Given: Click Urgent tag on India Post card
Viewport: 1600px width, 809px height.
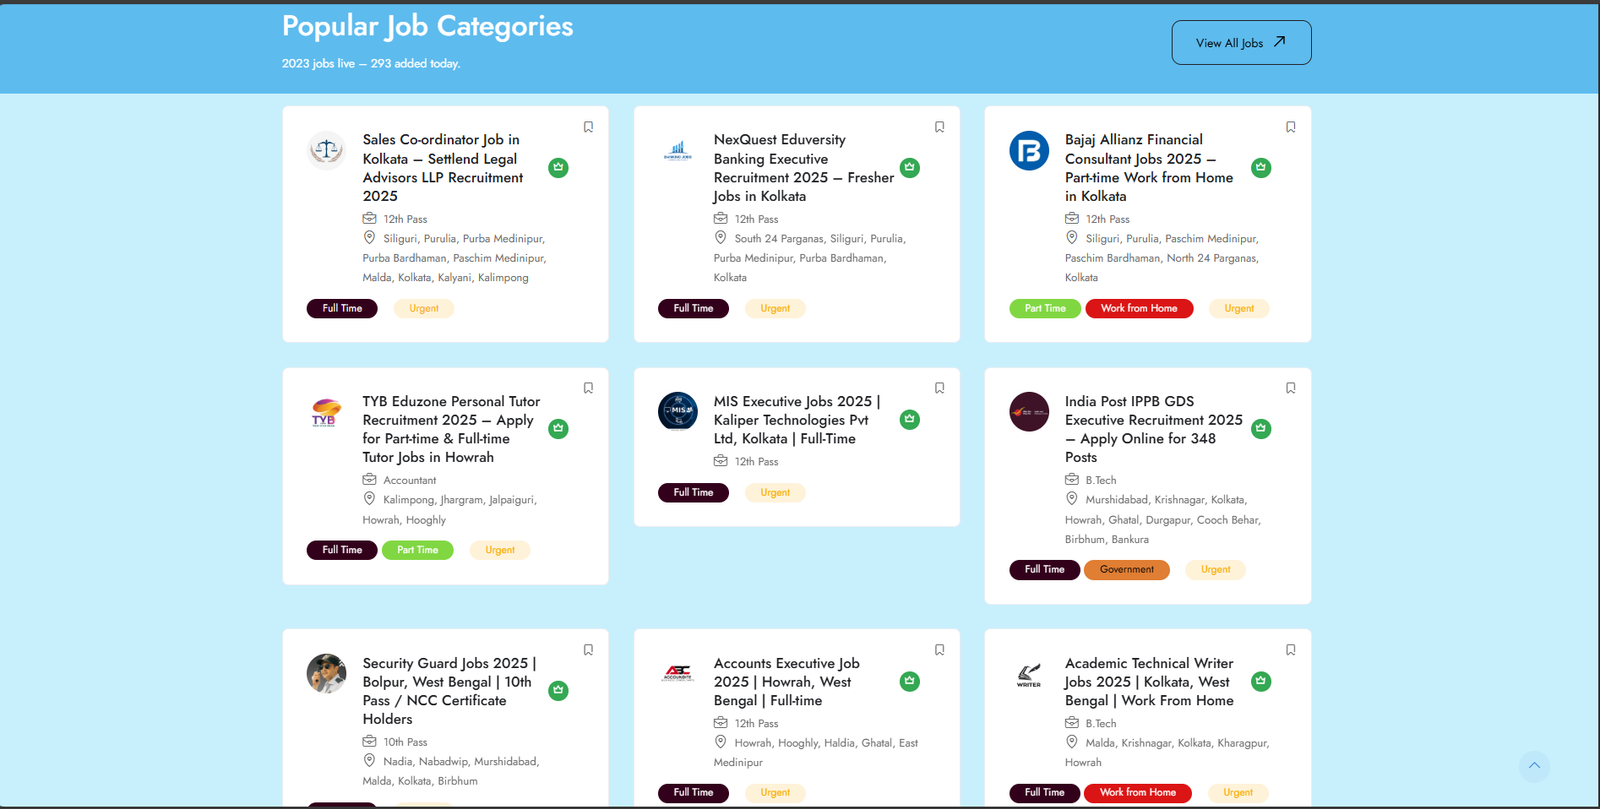Looking at the screenshot, I should [x=1215, y=569].
